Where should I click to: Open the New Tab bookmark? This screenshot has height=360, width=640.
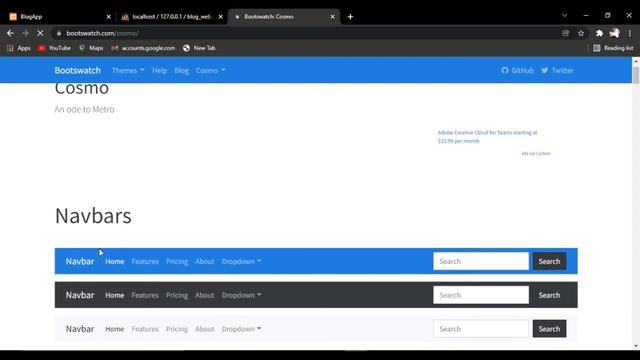point(199,48)
